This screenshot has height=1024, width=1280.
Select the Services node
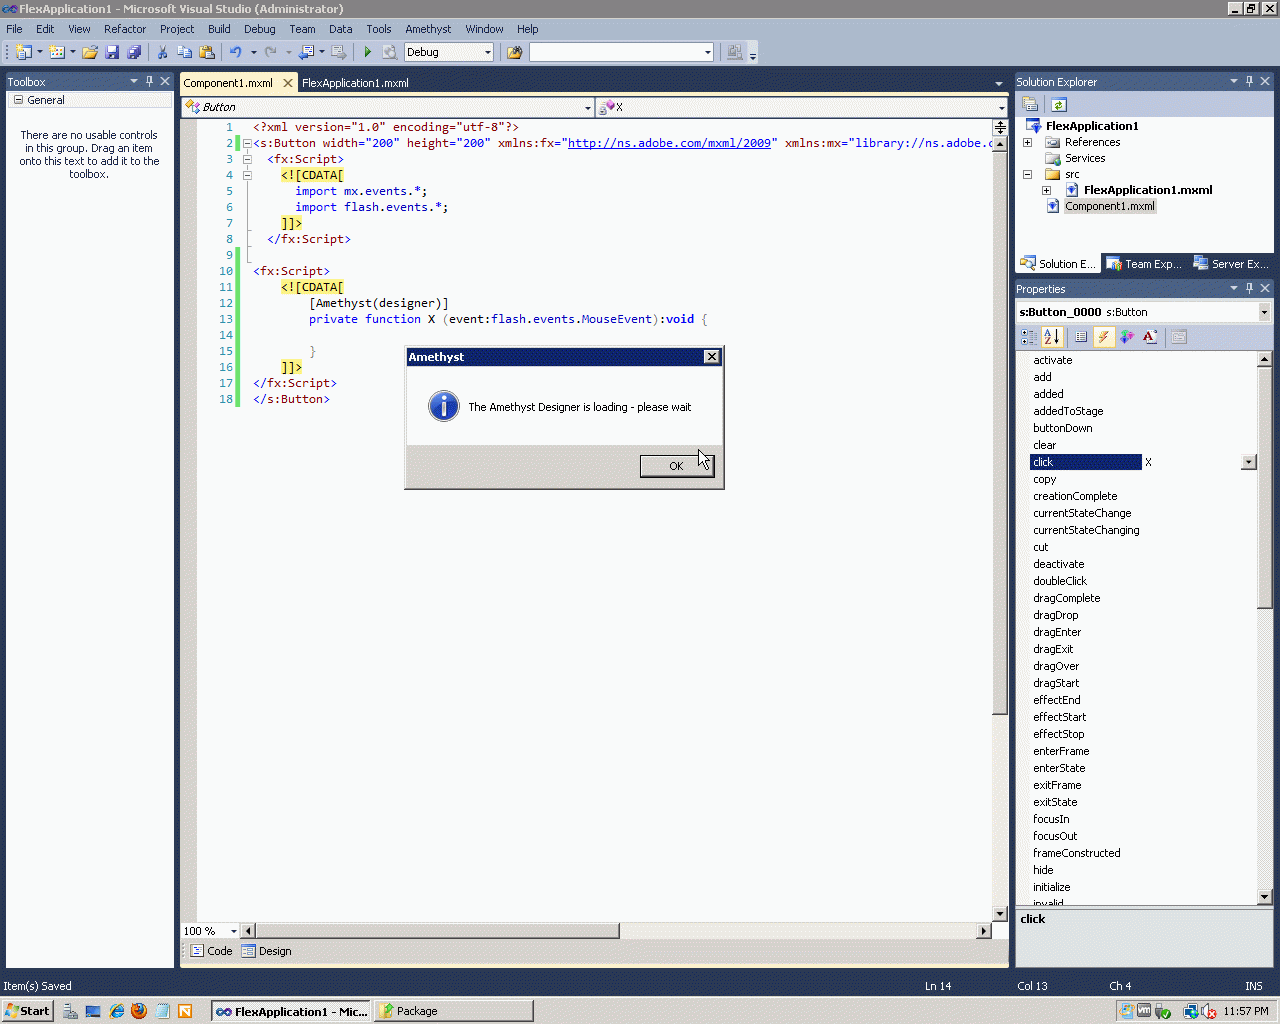coord(1085,158)
